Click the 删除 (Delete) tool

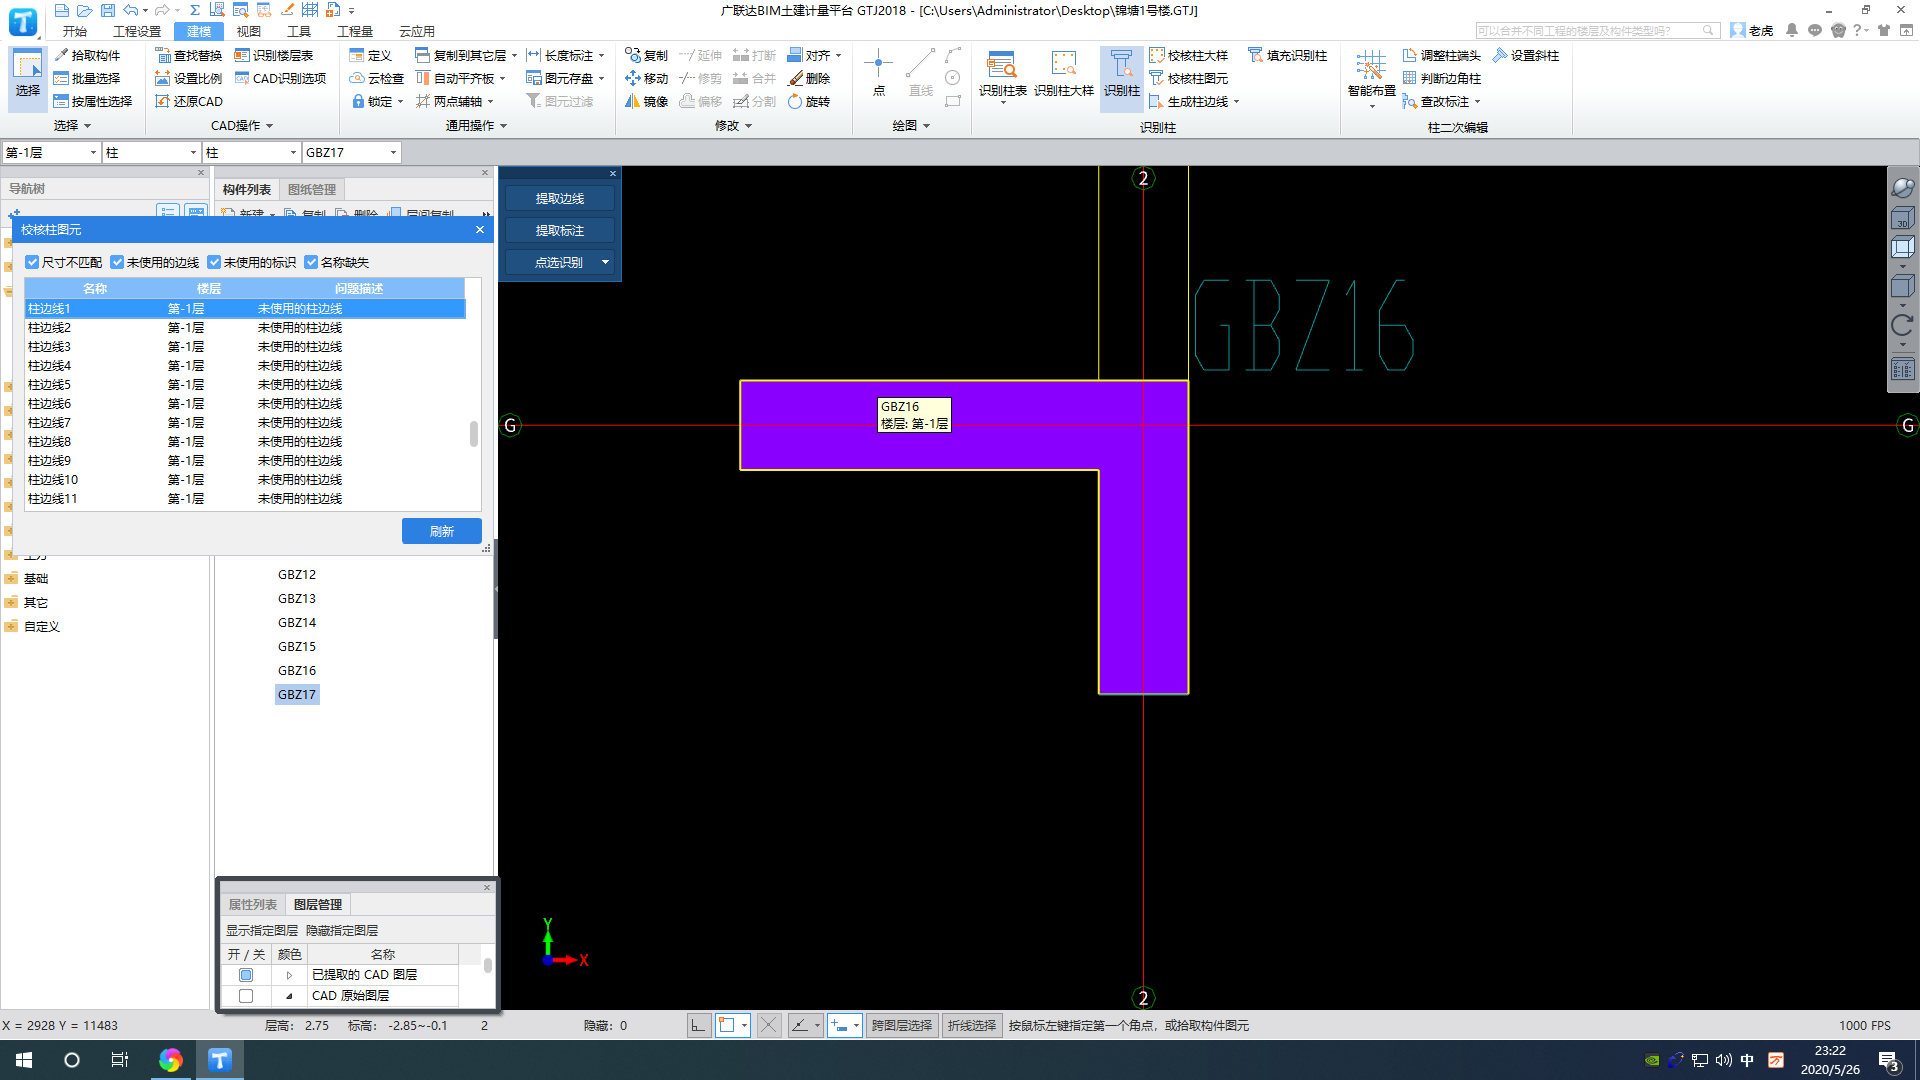pyautogui.click(x=809, y=78)
